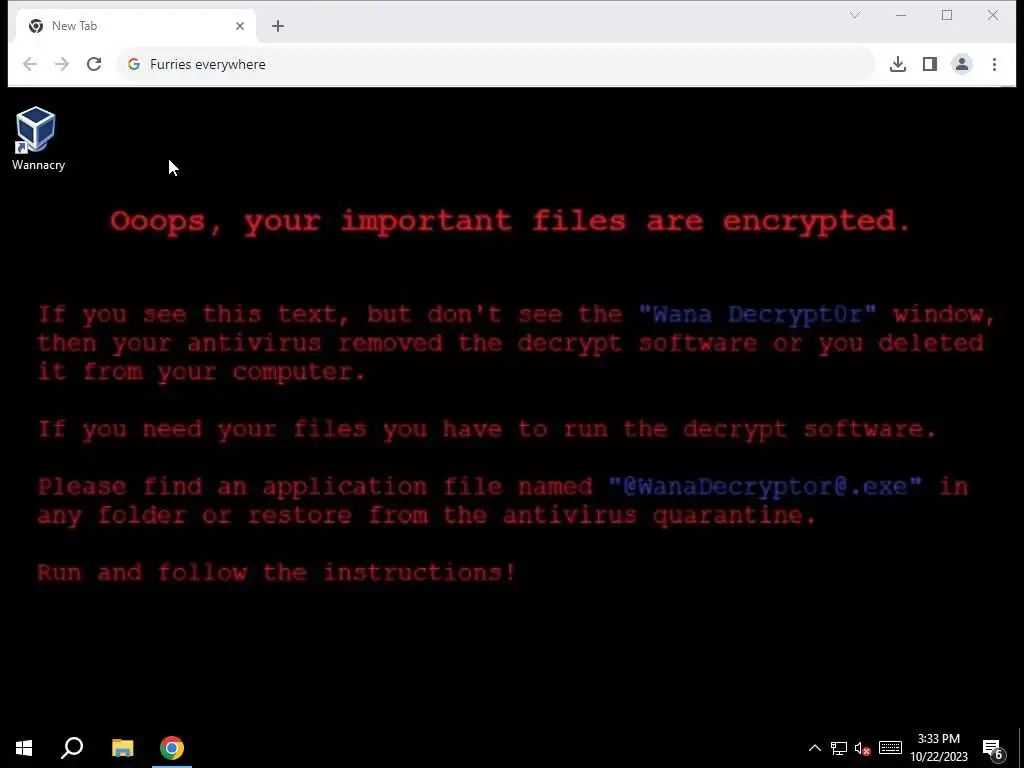Click the Chrome taskbar icon
Screen dimensions: 1024x768
[172, 748]
